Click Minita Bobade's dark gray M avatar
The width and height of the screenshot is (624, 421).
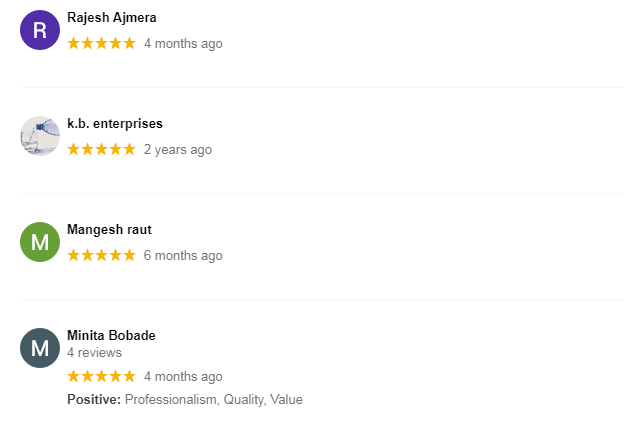[40, 348]
